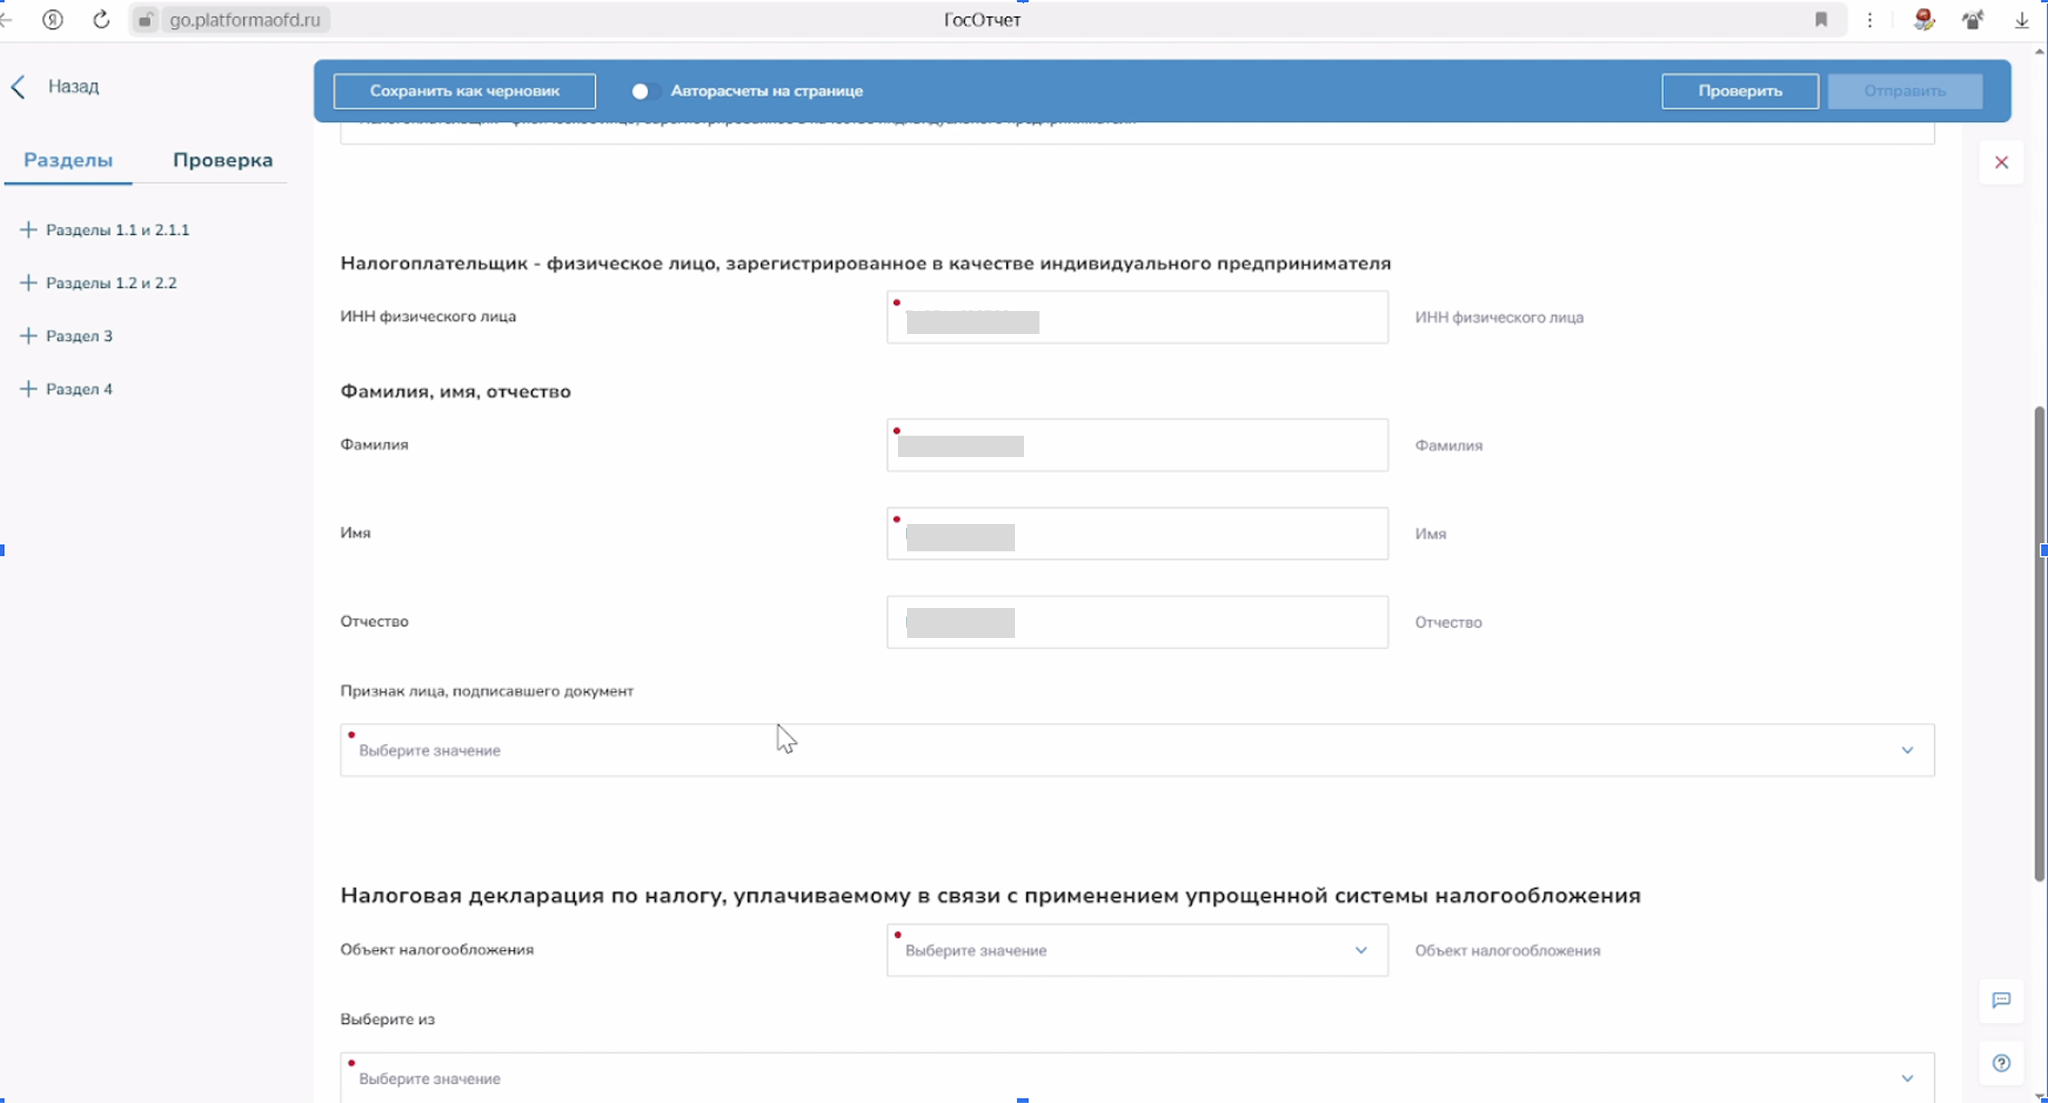Click the back arrow next to Назад
The width and height of the screenshot is (2048, 1103).
(18, 87)
